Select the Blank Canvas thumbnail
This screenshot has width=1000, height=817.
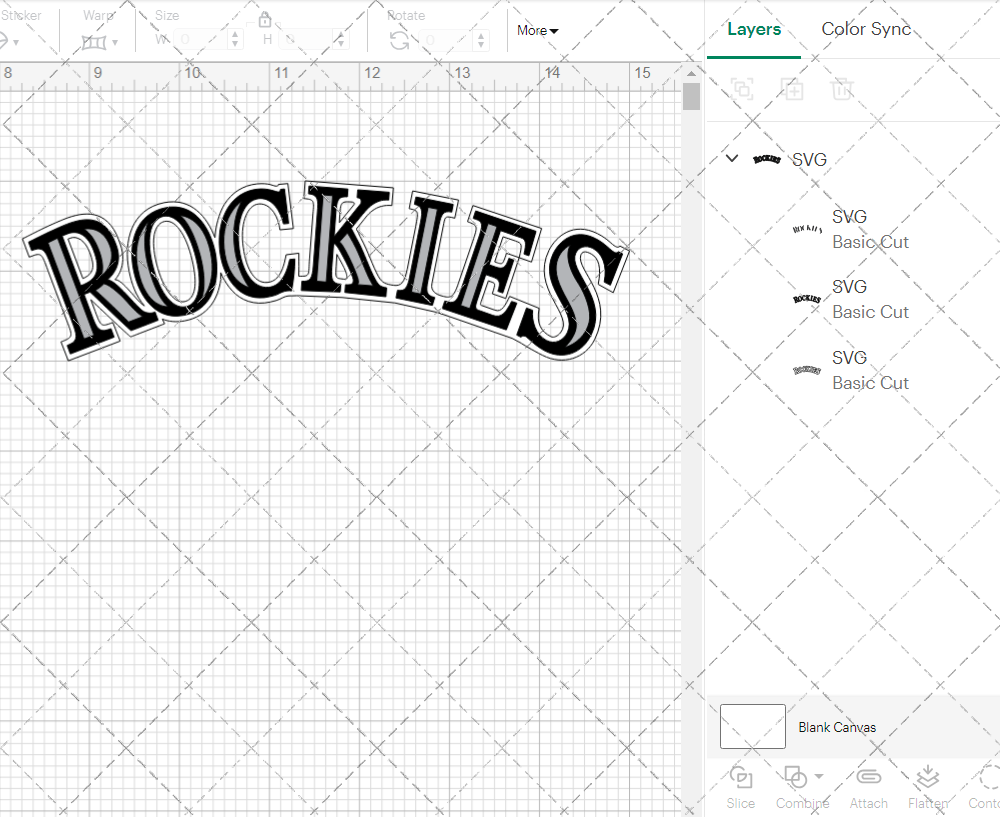tap(753, 726)
